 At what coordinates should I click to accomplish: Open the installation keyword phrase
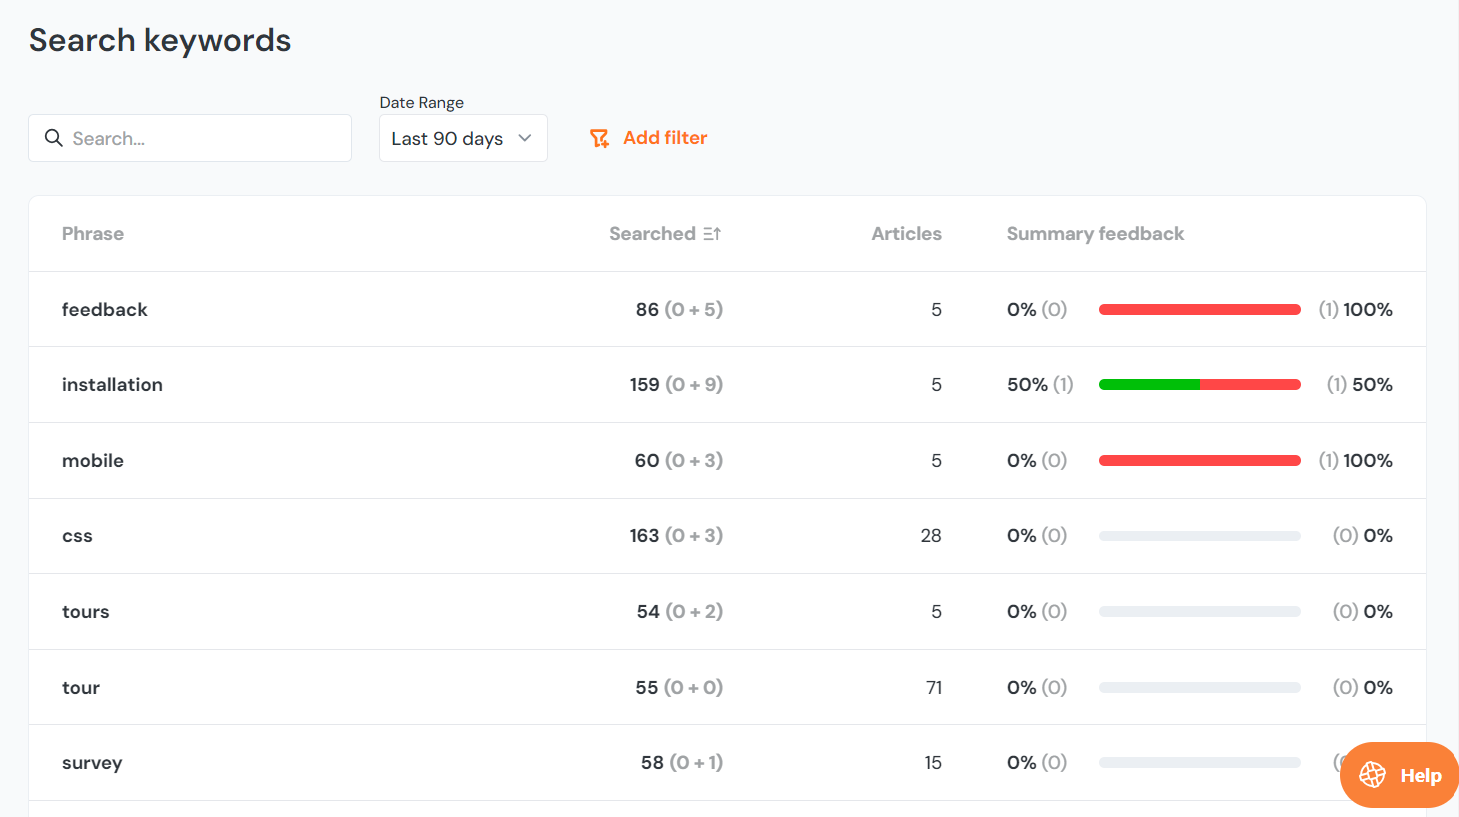pos(112,385)
